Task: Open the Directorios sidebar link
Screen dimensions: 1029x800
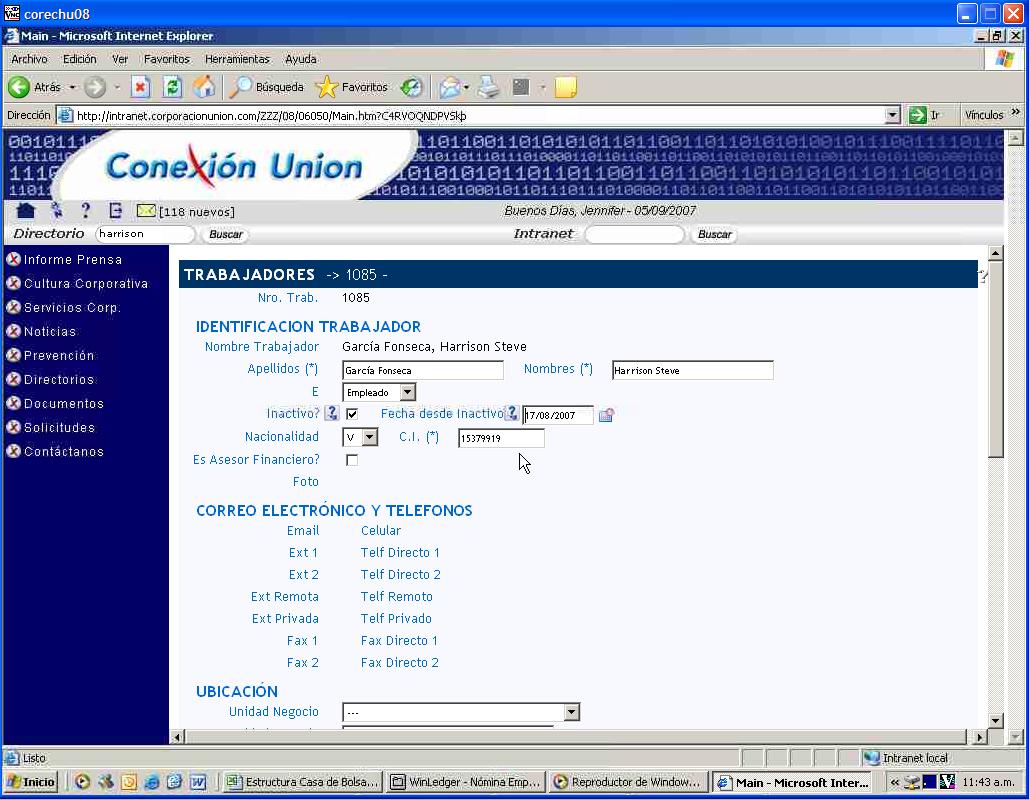Action: pos(59,379)
